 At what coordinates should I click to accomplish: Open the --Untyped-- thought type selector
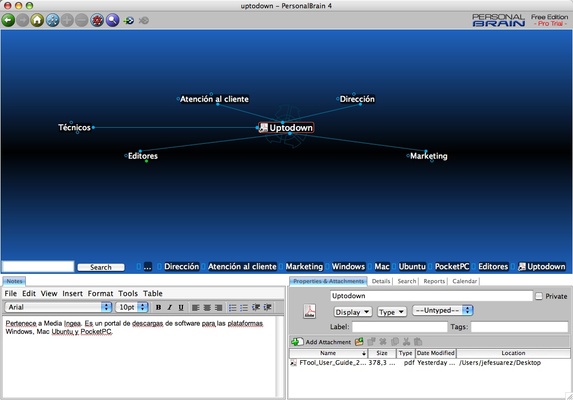pyautogui.click(x=443, y=311)
